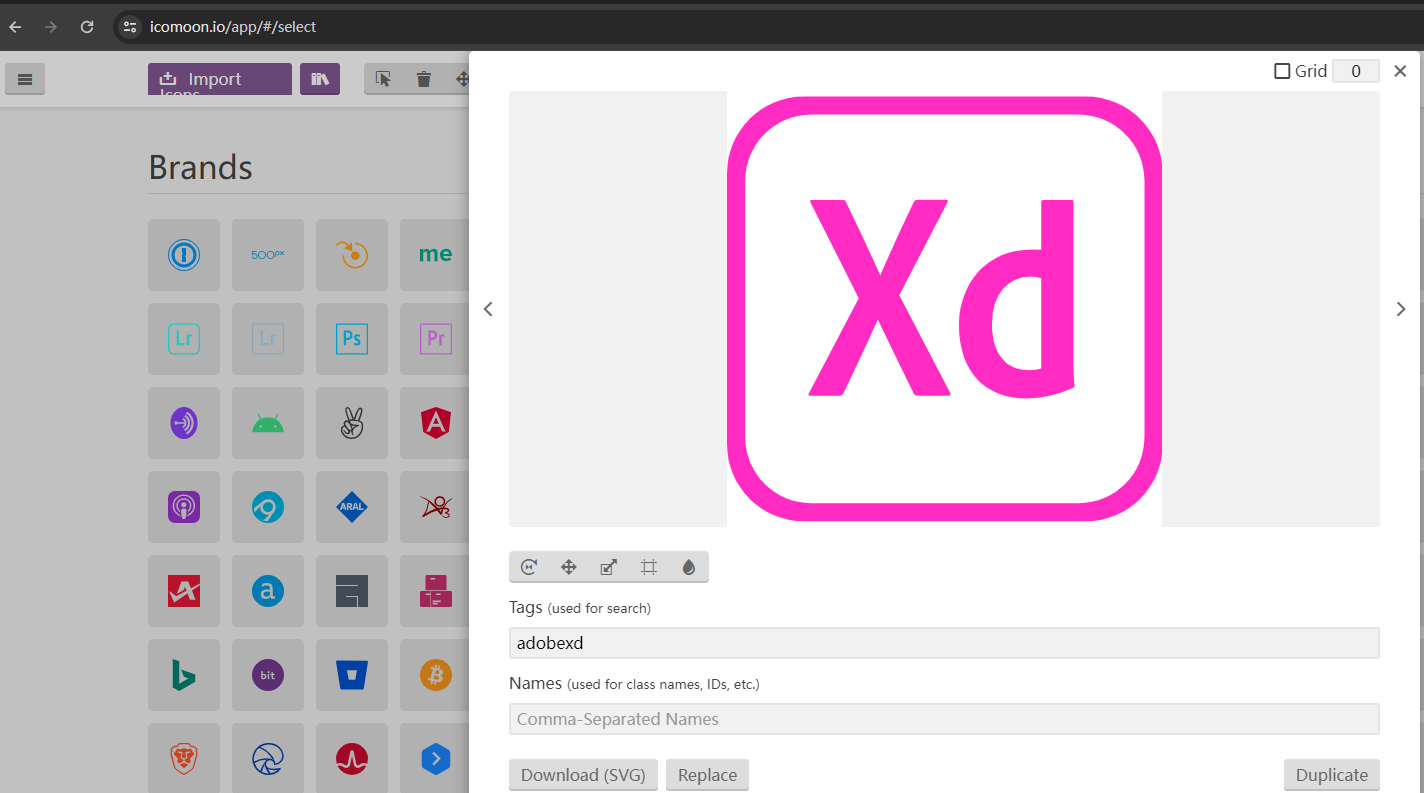This screenshot has height=793, width=1424.
Task: Click the move edit tool
Action: click(569, 567)
